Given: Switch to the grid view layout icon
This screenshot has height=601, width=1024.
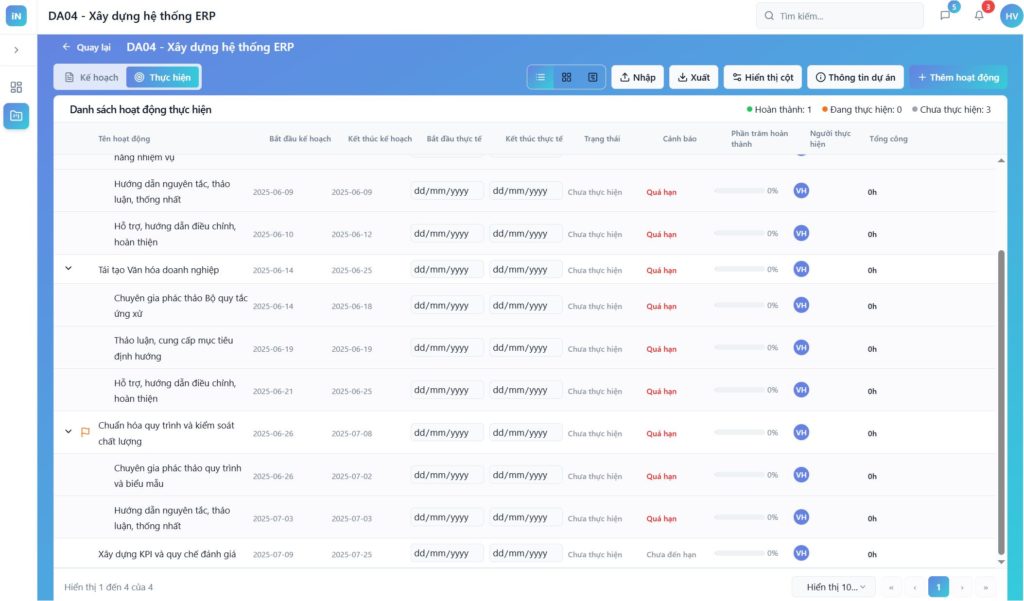Looking at the screenshot, I should tap(566, 77).
